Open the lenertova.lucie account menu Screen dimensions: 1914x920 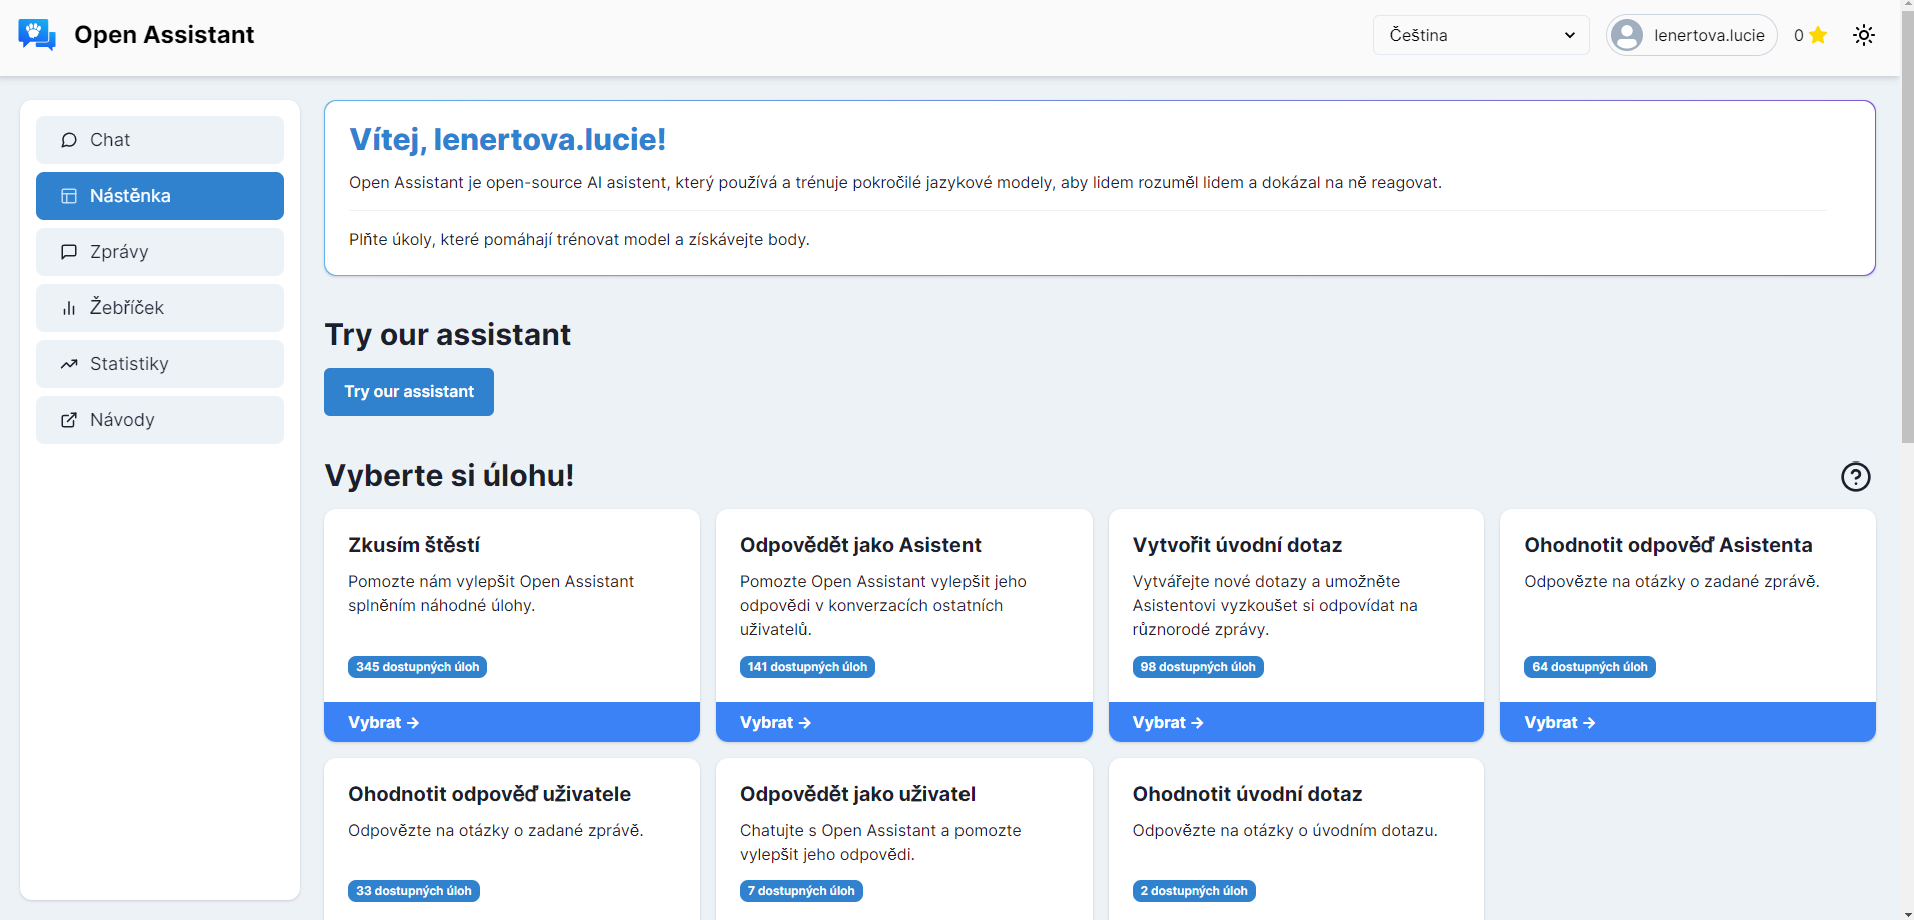pyautogui.click(x=1691, y=35)
